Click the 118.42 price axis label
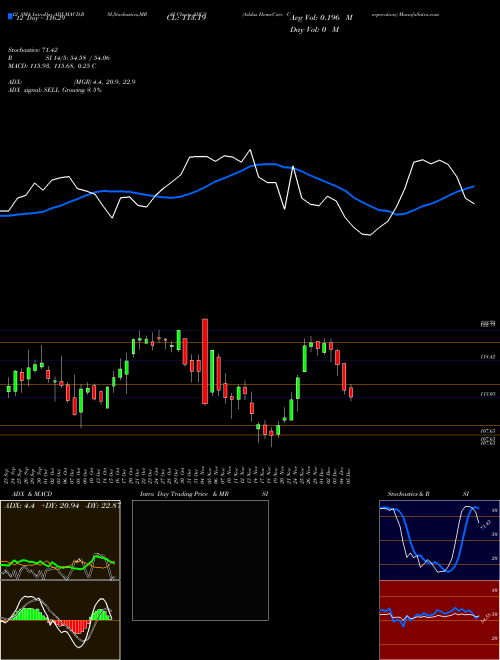Viewport: 500px width, 660px height. 488,357
